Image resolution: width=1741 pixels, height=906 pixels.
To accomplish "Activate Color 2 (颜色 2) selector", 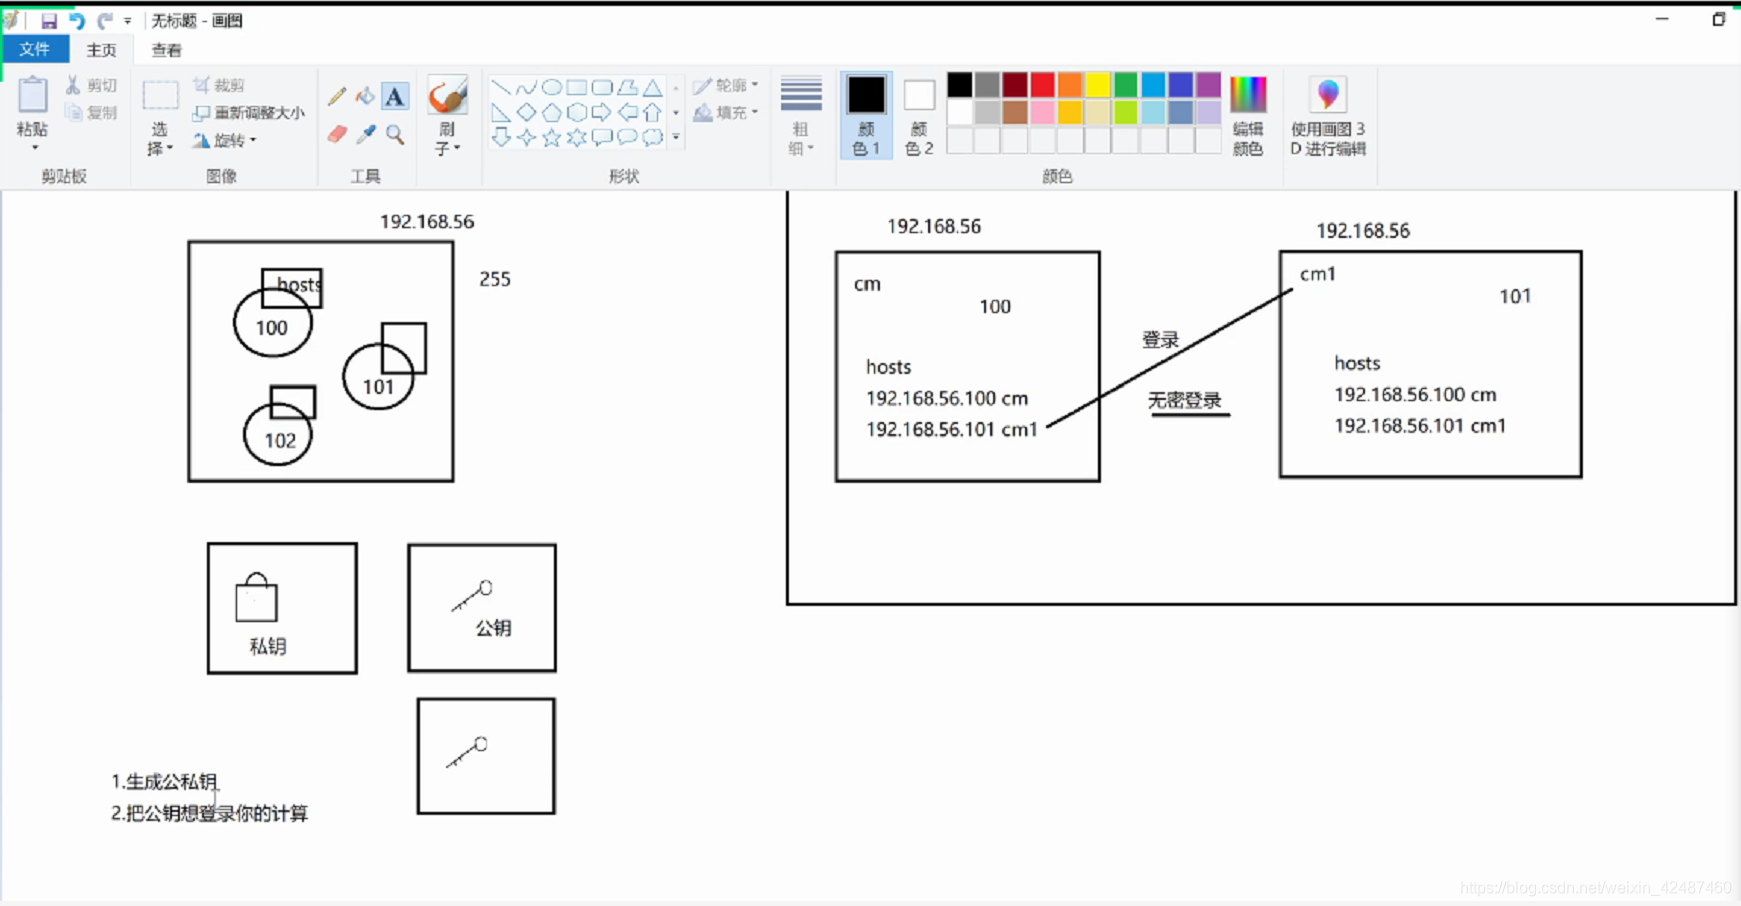I will tap(919, 116).
